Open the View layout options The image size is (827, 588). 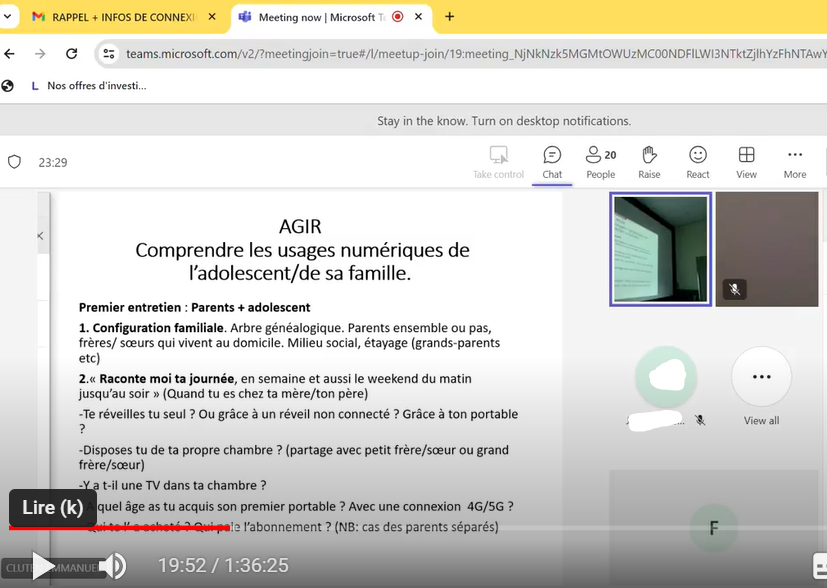pos(746,161)
